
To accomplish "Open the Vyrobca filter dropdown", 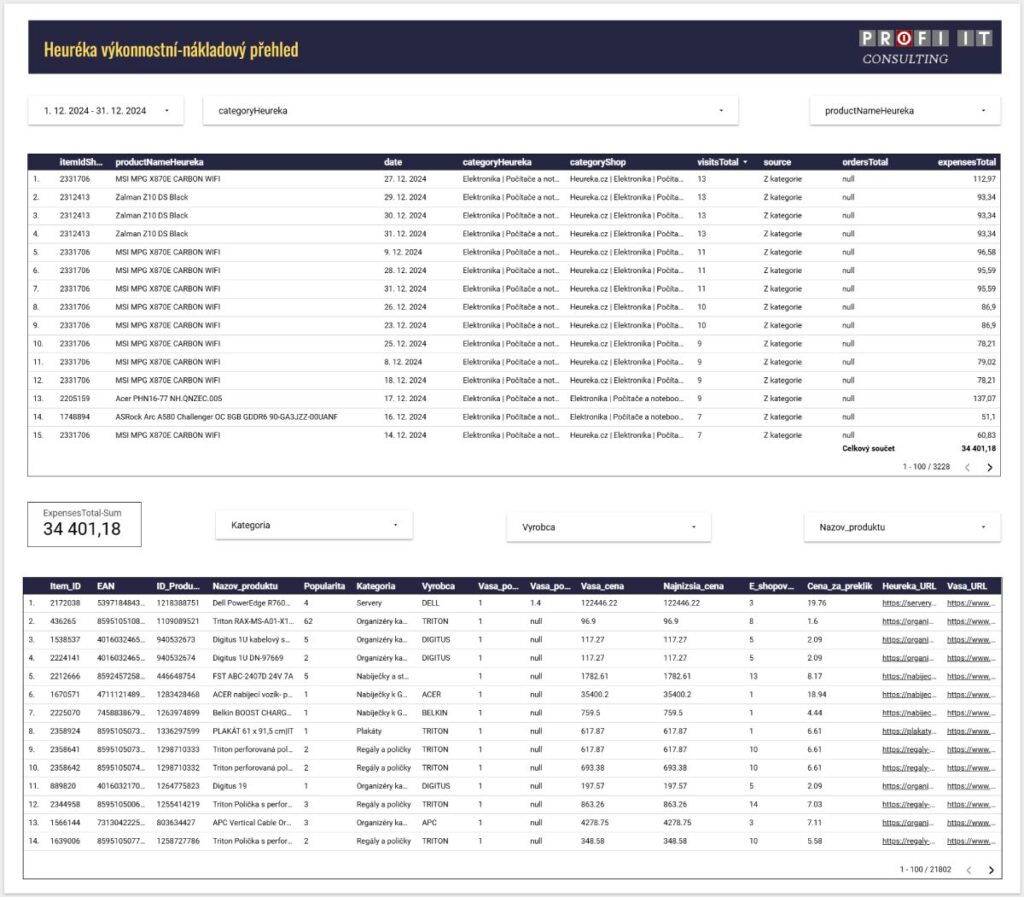I will click(x=608, y=527).
